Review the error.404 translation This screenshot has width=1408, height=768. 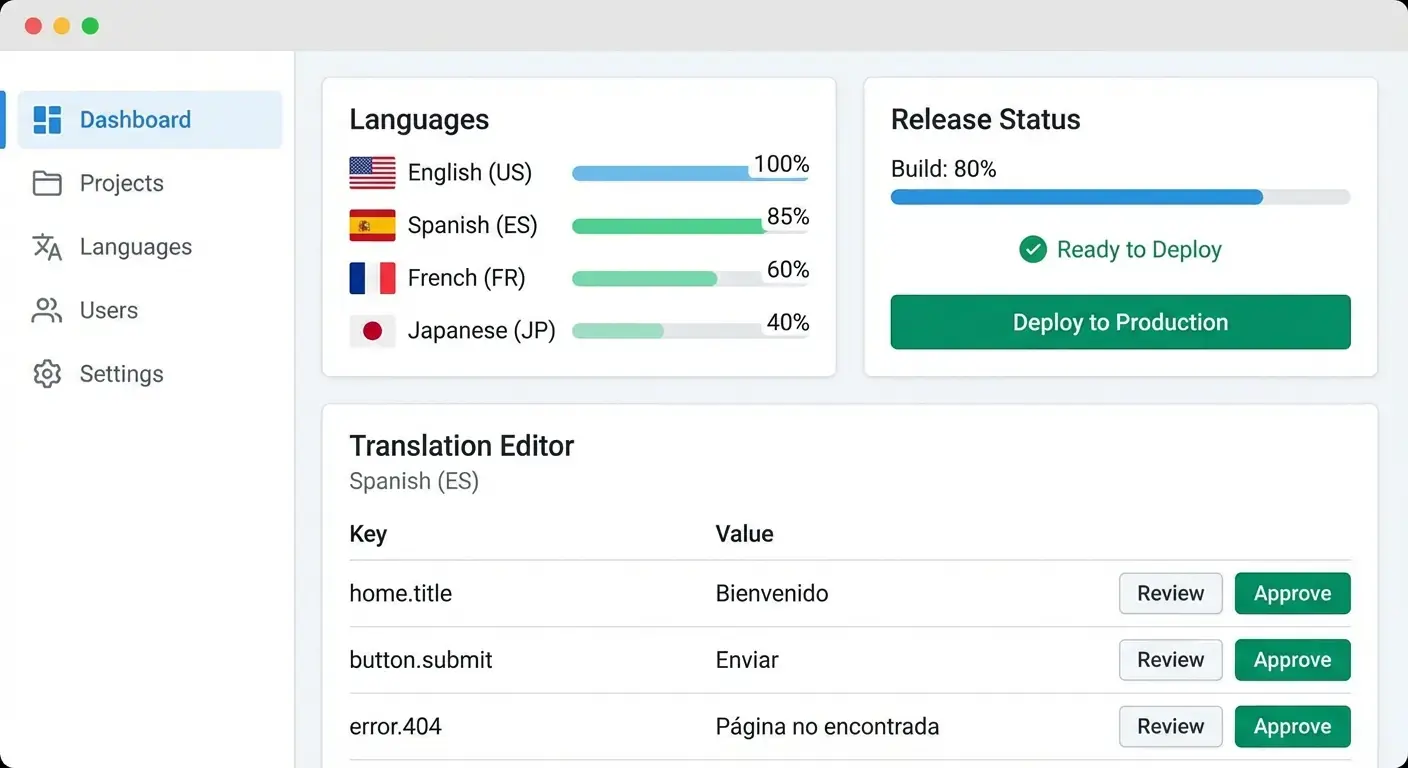coord(1170,726)
